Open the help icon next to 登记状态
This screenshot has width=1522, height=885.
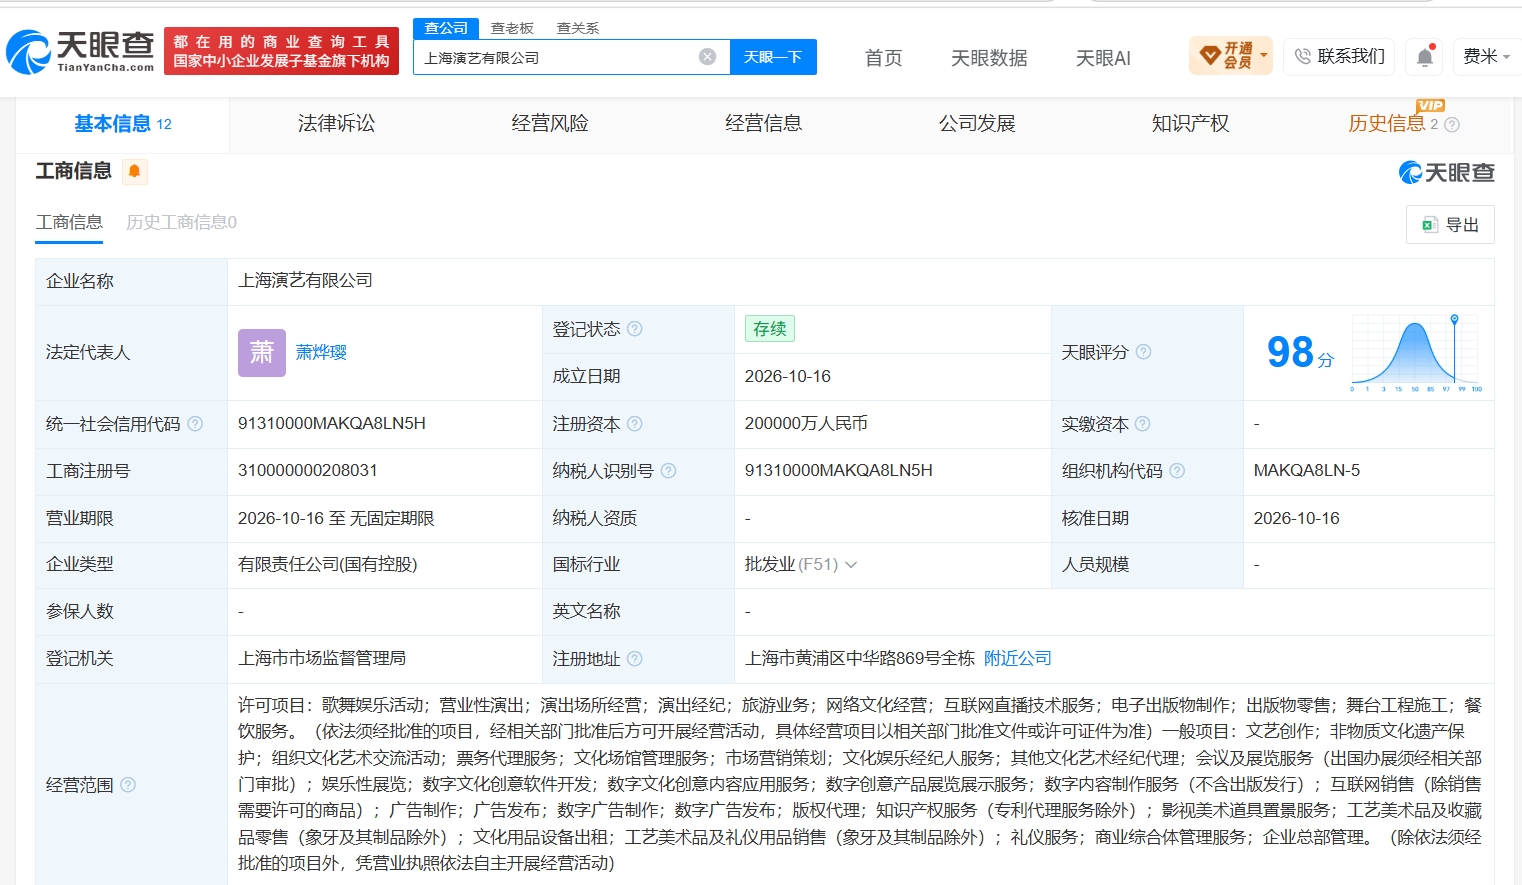click(x=635, y=329)
